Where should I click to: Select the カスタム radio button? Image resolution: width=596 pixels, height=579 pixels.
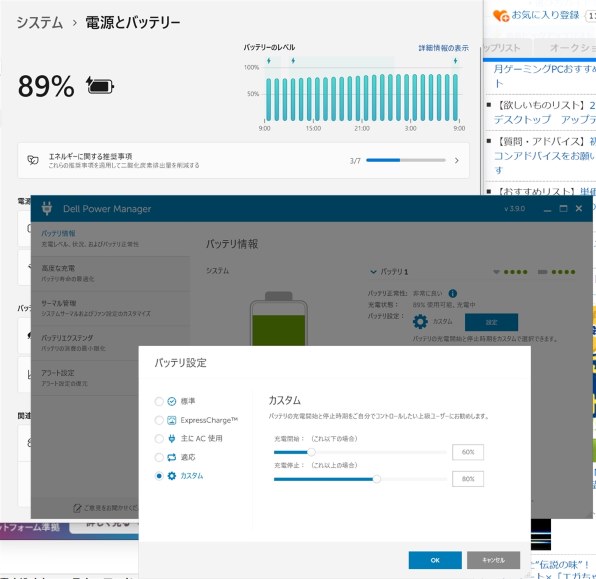(x=159, y=476)
